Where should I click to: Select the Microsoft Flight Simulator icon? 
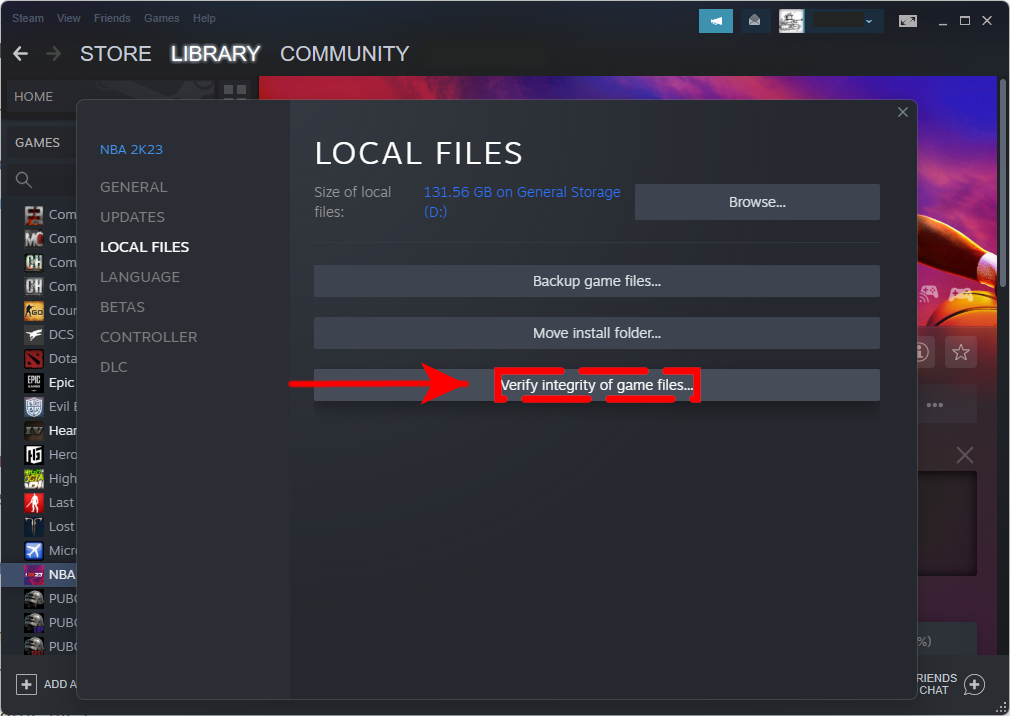33,551
